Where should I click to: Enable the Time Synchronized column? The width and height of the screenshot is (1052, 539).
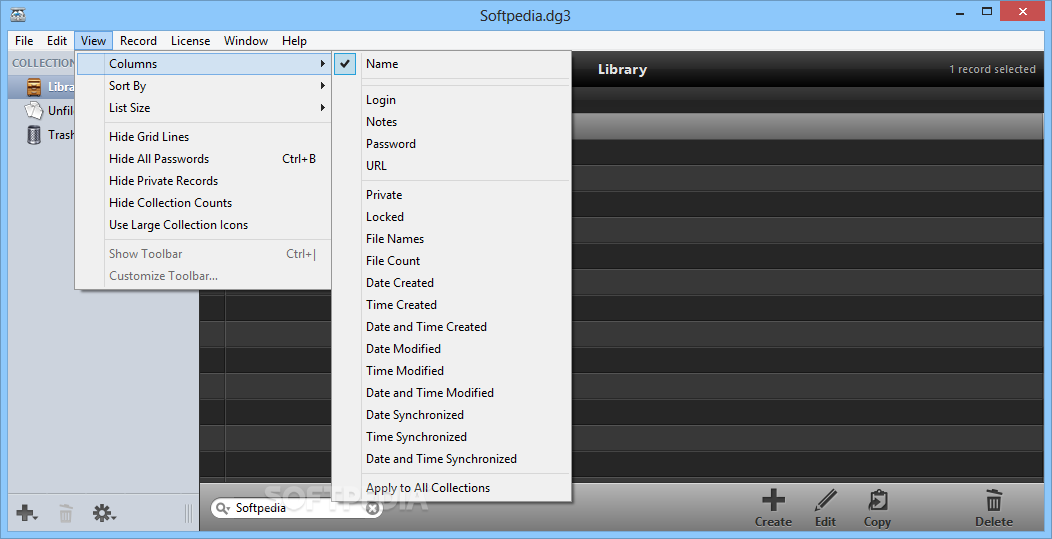pyautogui.click(x=452, y=437)
